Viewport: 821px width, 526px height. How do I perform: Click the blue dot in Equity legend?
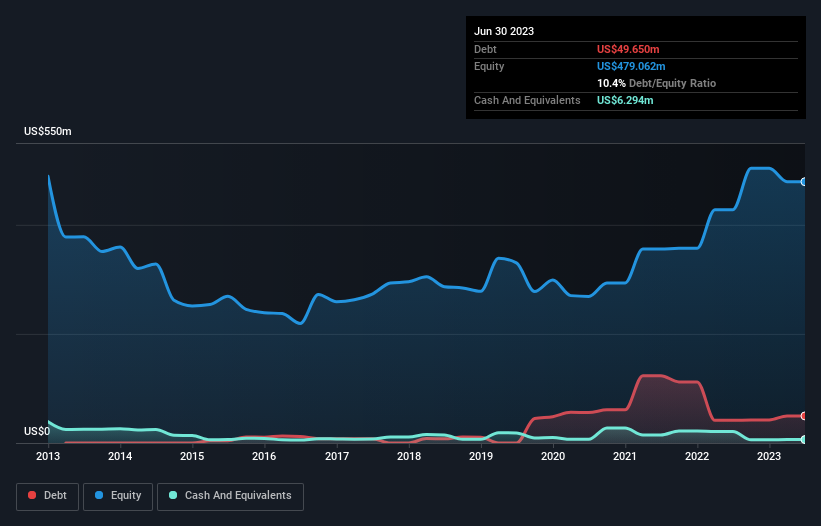pos(99,495)
